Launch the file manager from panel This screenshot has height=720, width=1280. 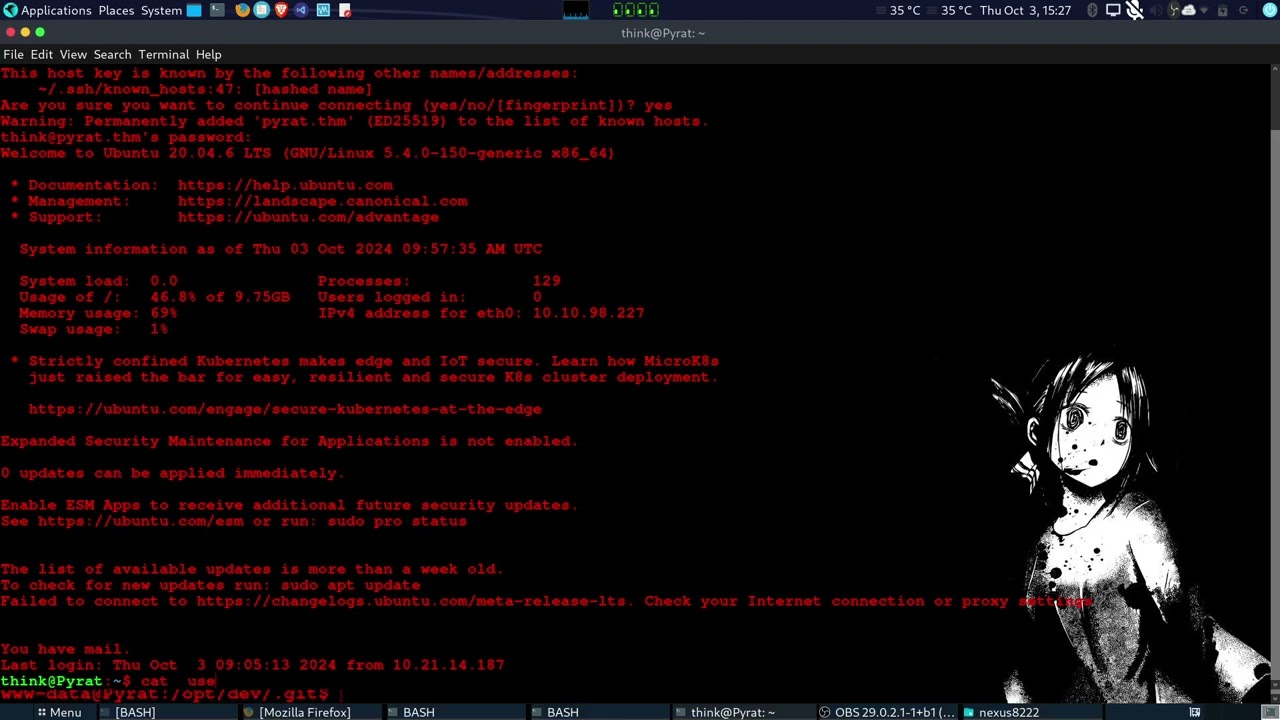tap(194, 10)
